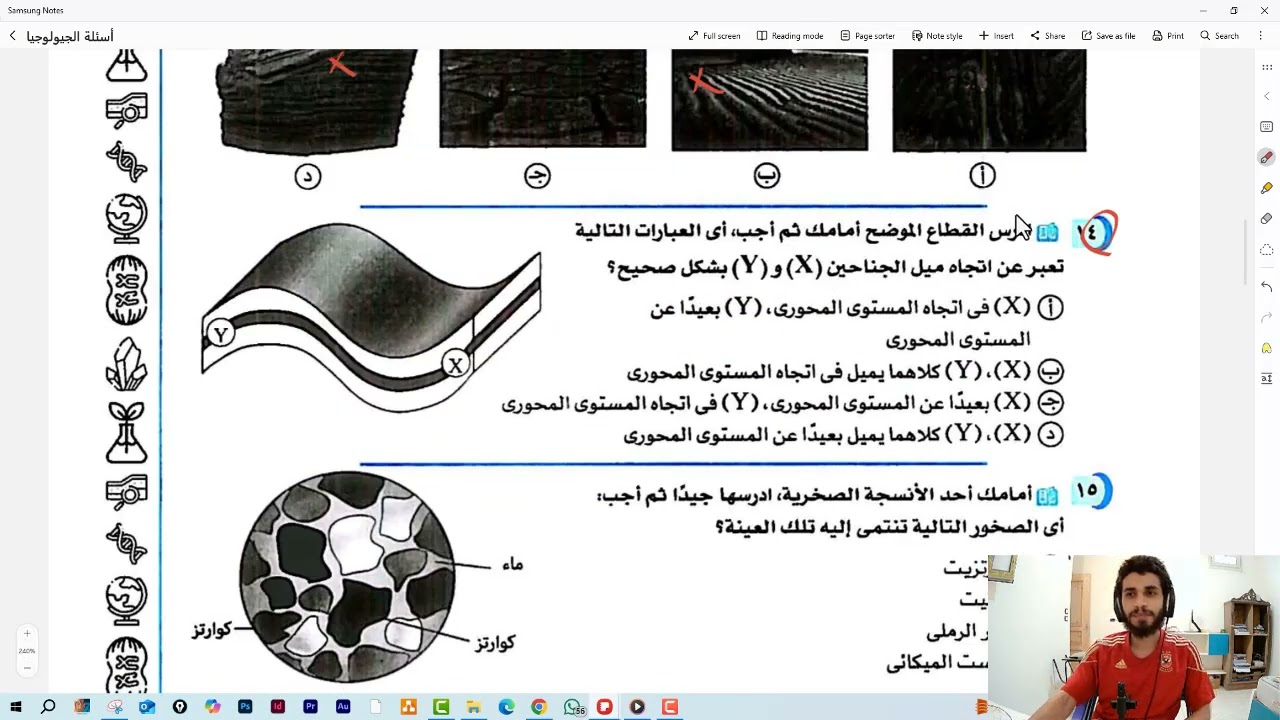This screenshot has width=1280, height=720.
Task: Select the yellow highlighter tool
Action: click(1266, 188)
